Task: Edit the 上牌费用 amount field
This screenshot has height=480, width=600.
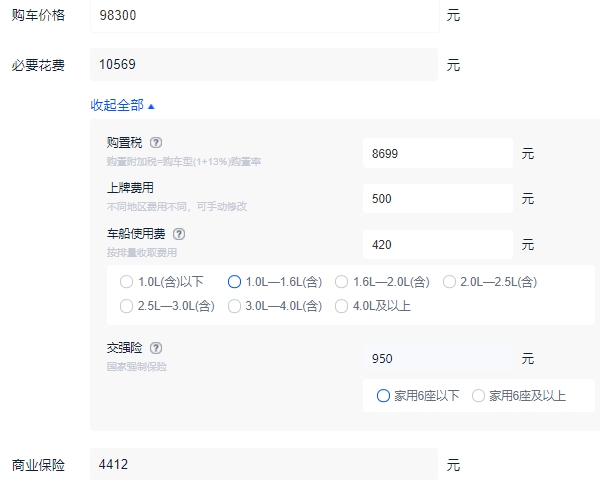Action: 437,199
